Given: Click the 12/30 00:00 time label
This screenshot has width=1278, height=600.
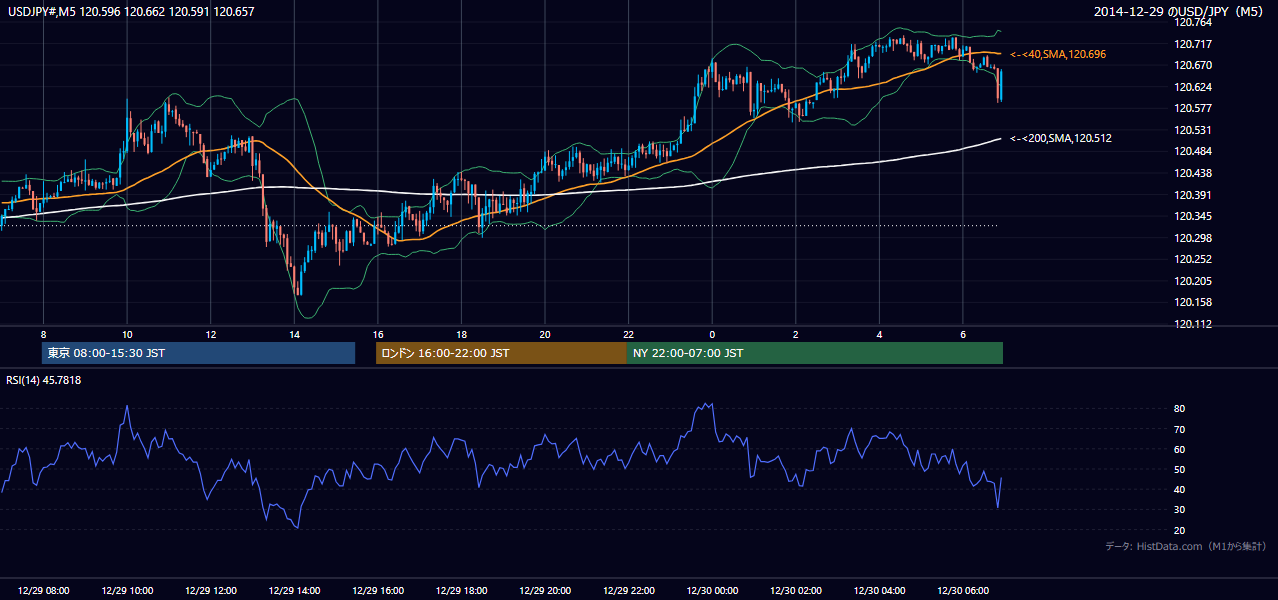Looking at the screenshot, I should click(712, 591).
